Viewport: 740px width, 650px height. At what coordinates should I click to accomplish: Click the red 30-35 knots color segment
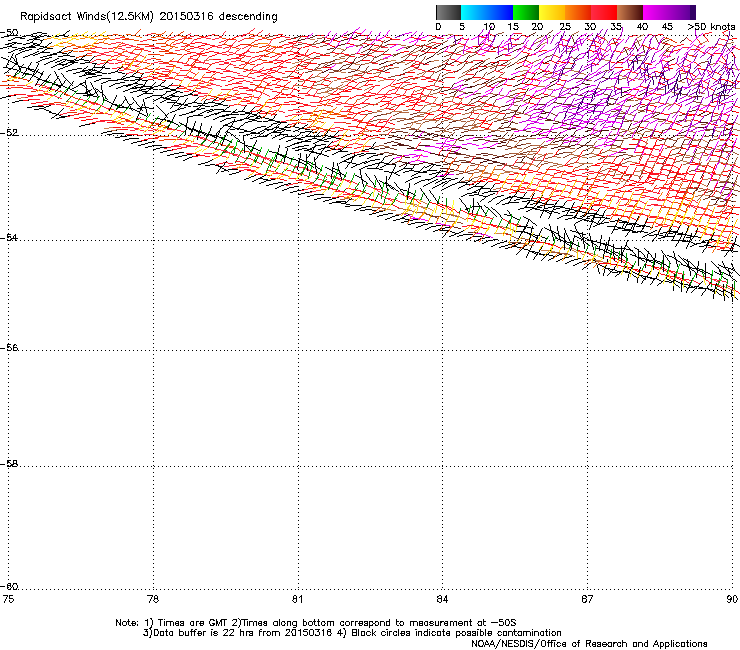[604, 12]
